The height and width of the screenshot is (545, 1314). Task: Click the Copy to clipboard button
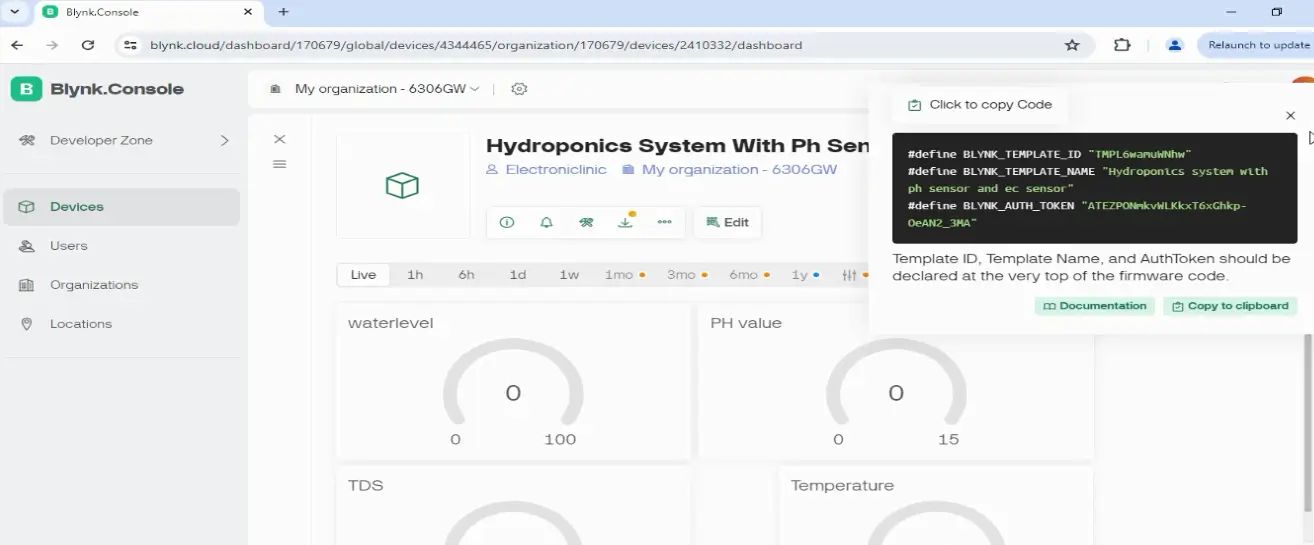[x=1230, y=306]
